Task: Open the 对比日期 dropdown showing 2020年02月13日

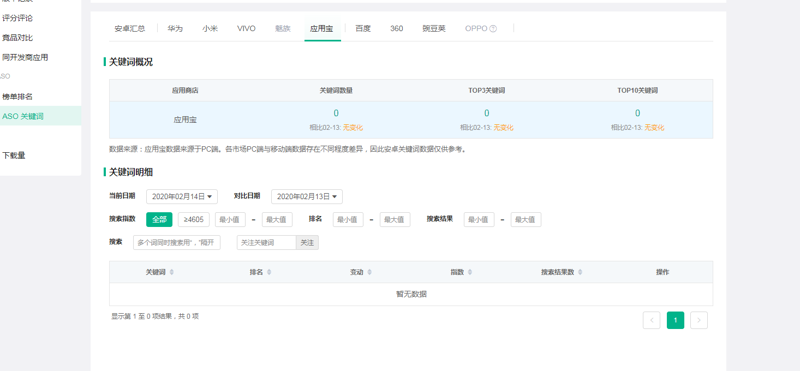Action: tap(307, 196)
